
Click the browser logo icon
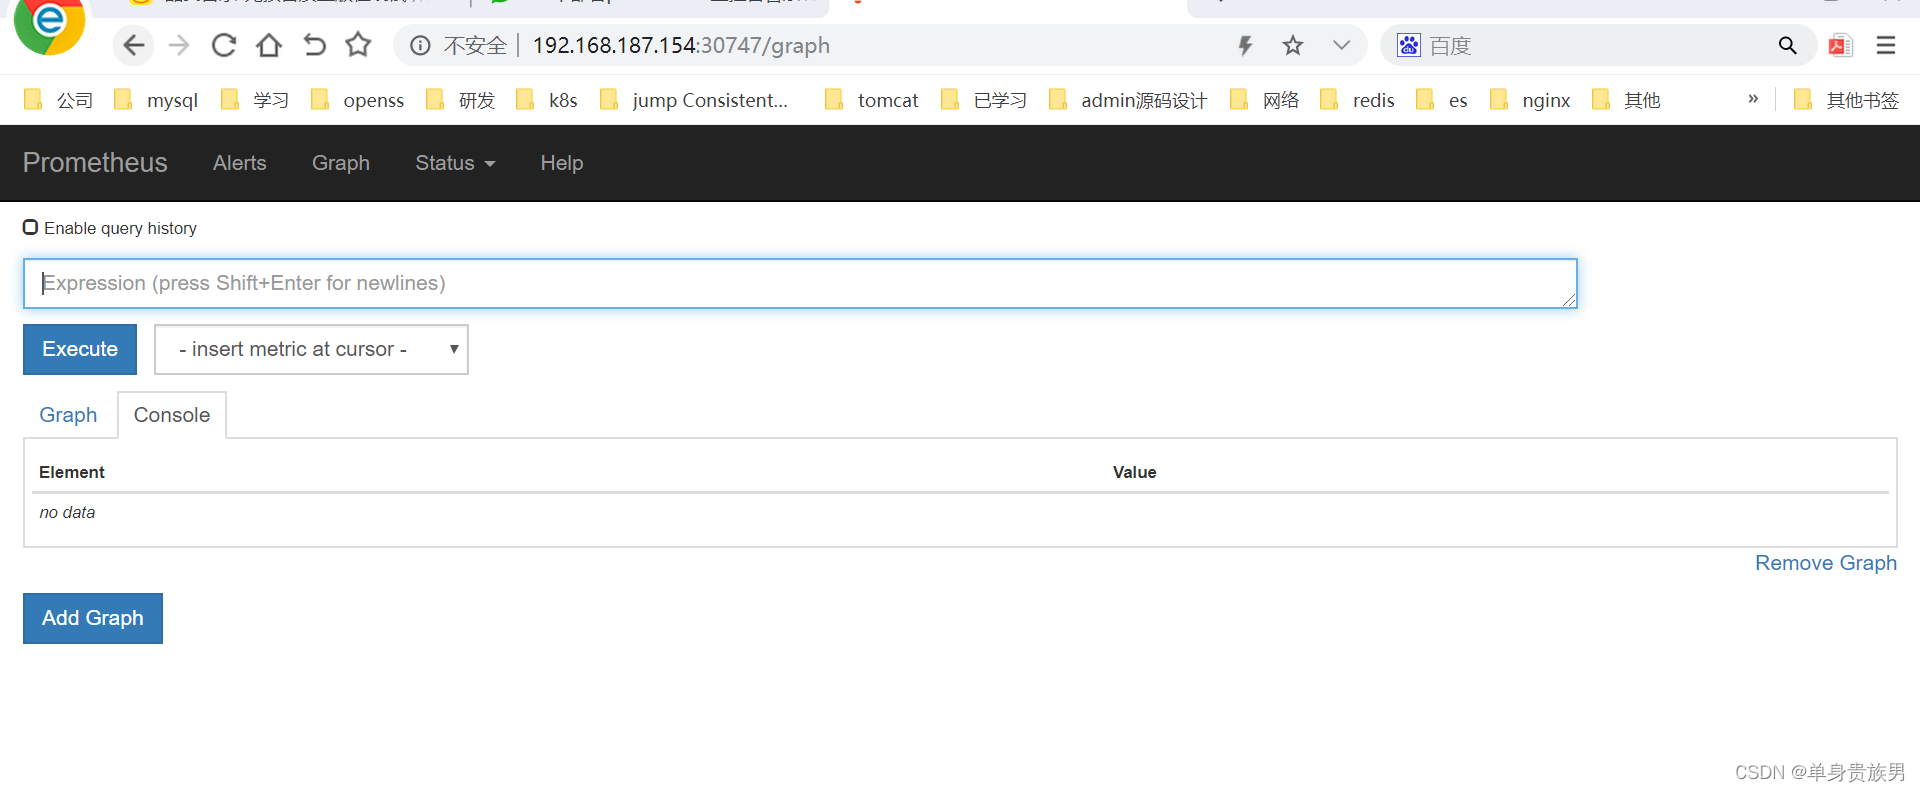coord(49,24)
